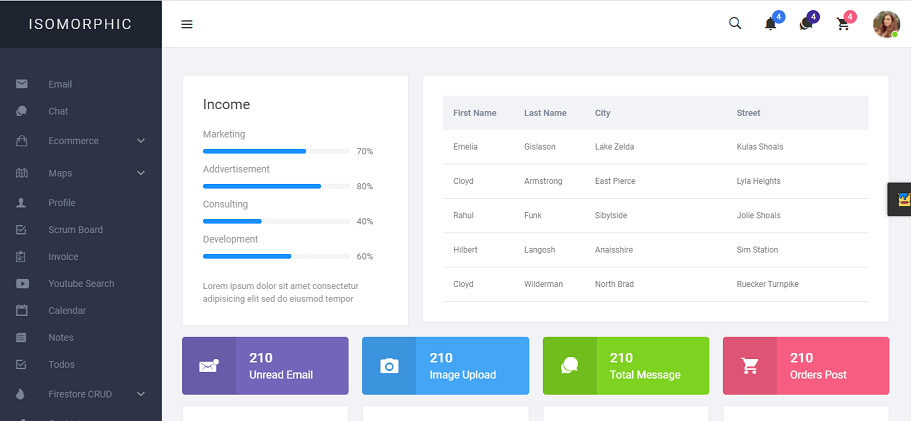Click the Marketing progress bar
911x421 pixels.
click(276, 151)
